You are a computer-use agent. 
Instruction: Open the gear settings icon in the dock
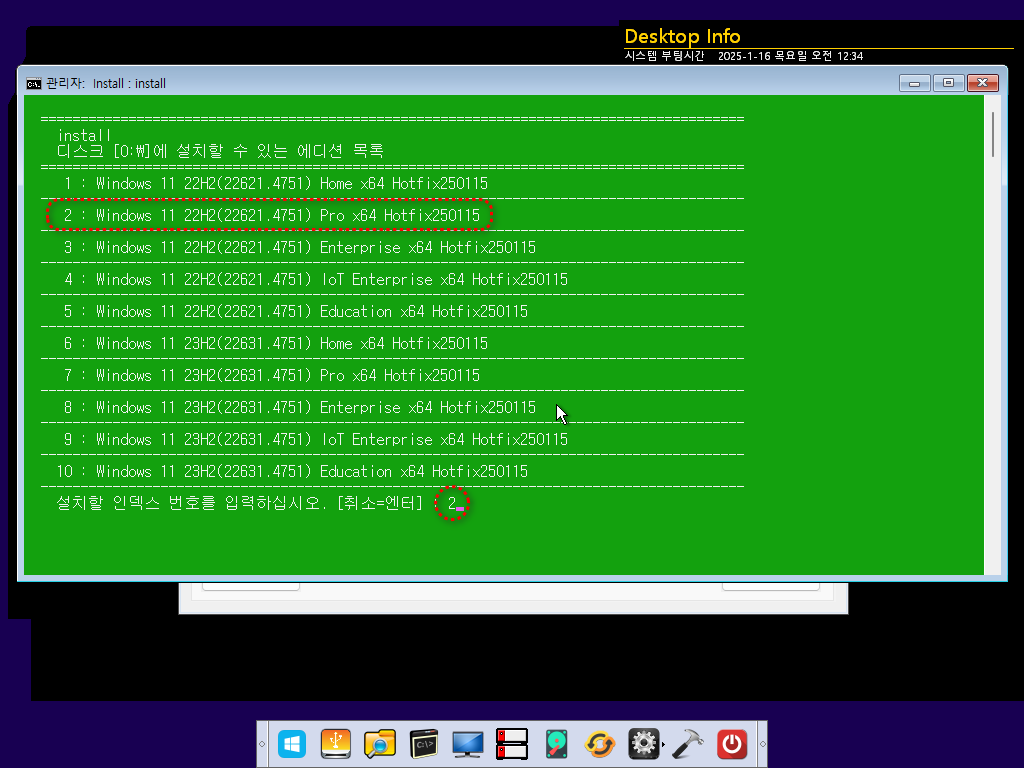pyautogui.click(x=643, y=744)
